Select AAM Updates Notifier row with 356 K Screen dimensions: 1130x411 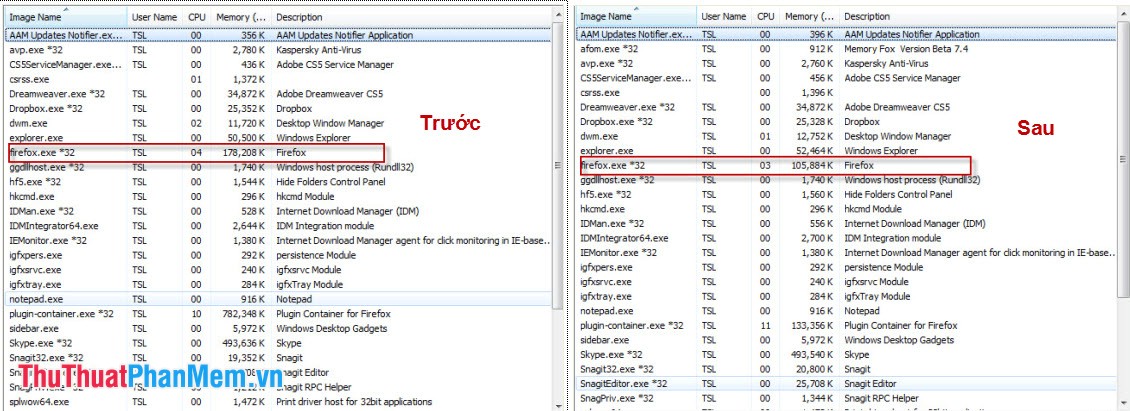[x=279, y=35]
